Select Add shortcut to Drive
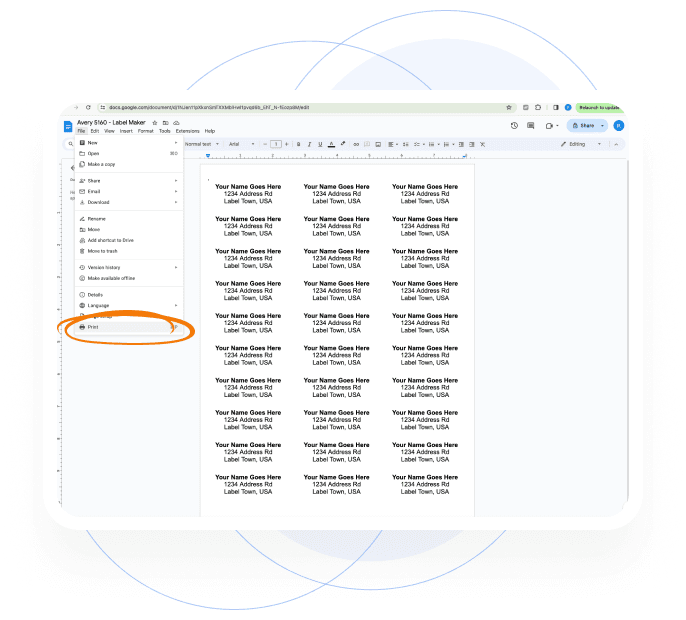The image size is (686, 620). [129, 240]
